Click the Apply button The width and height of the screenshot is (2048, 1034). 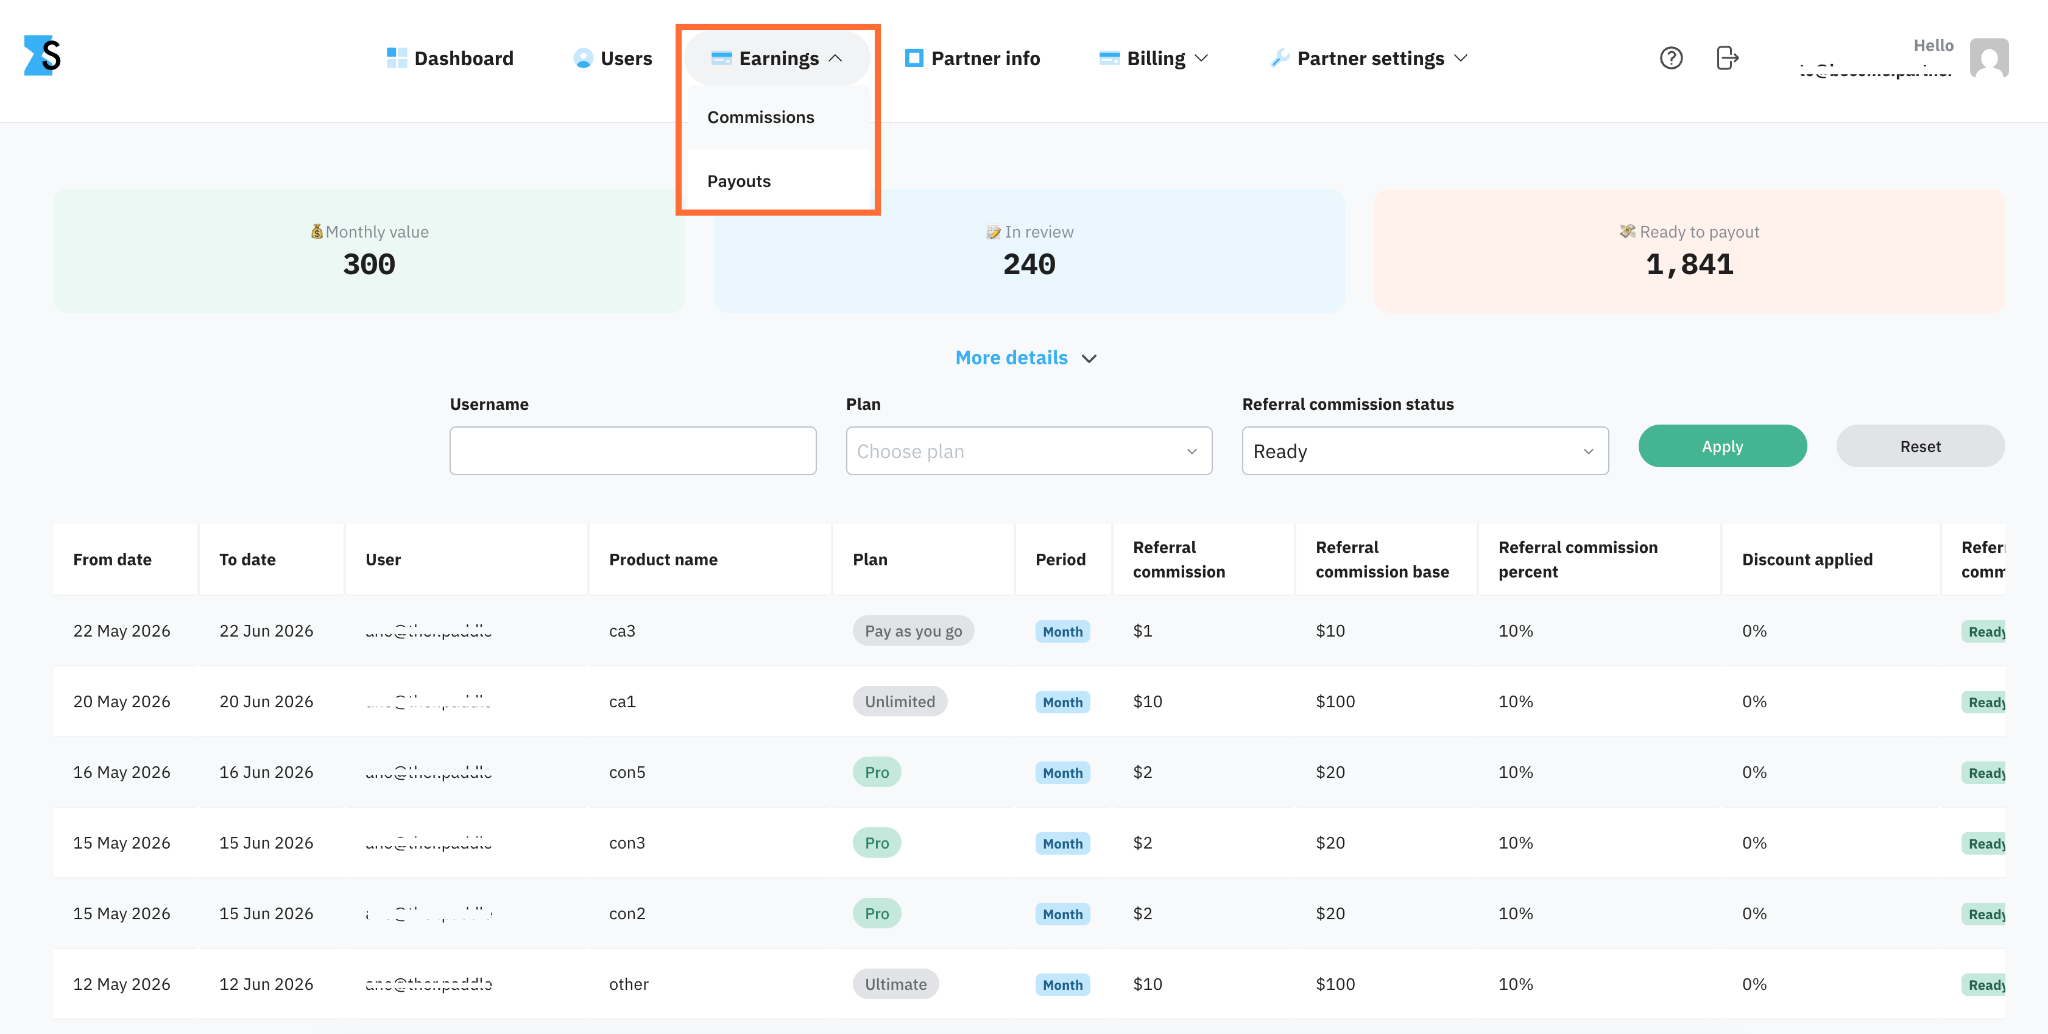click(x=1722, y=446)
